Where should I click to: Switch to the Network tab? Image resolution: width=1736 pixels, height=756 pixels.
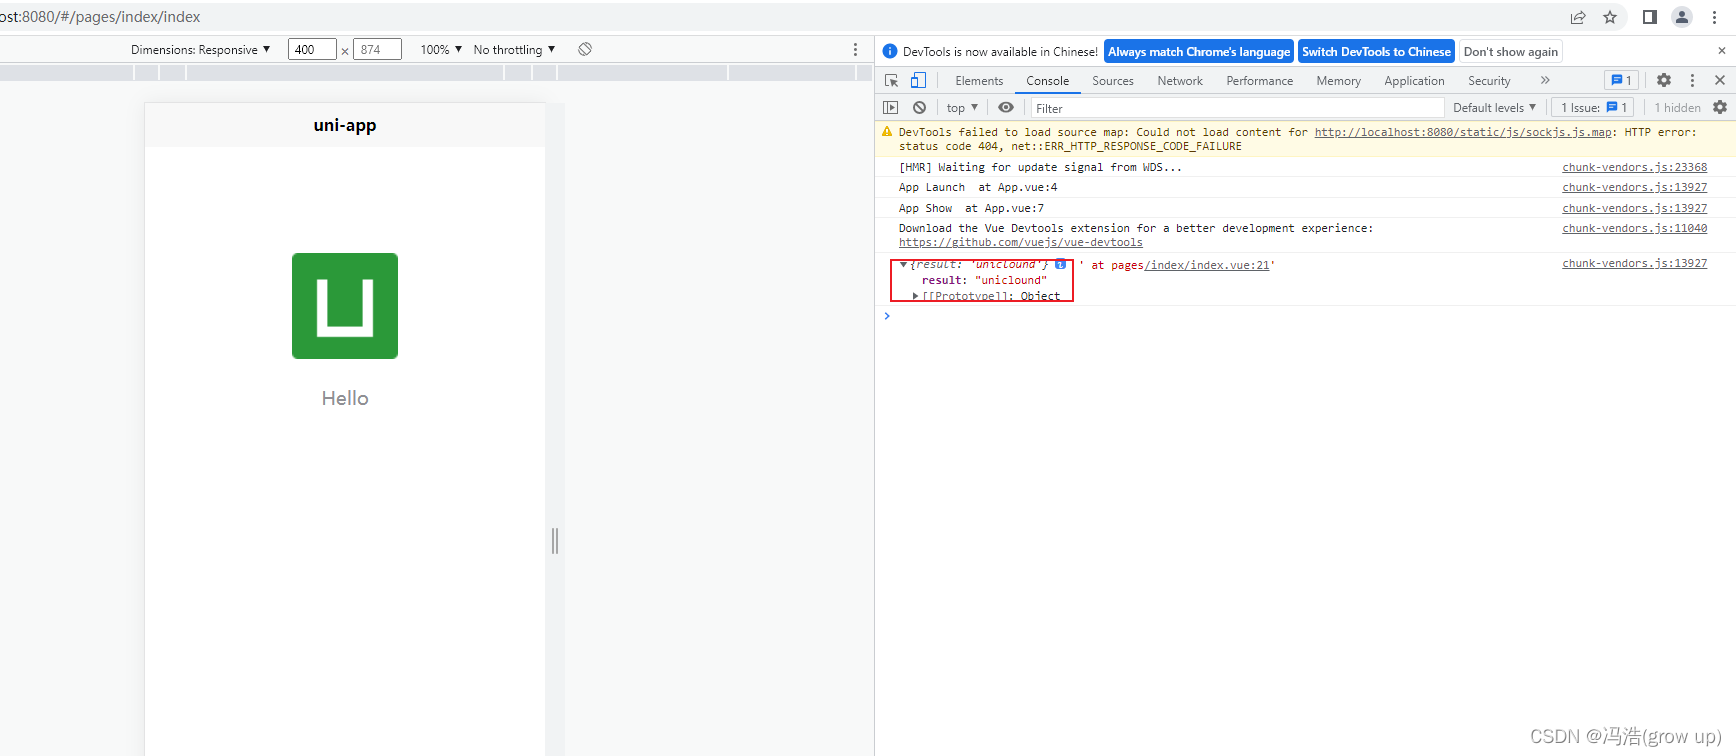point(1180,81)
